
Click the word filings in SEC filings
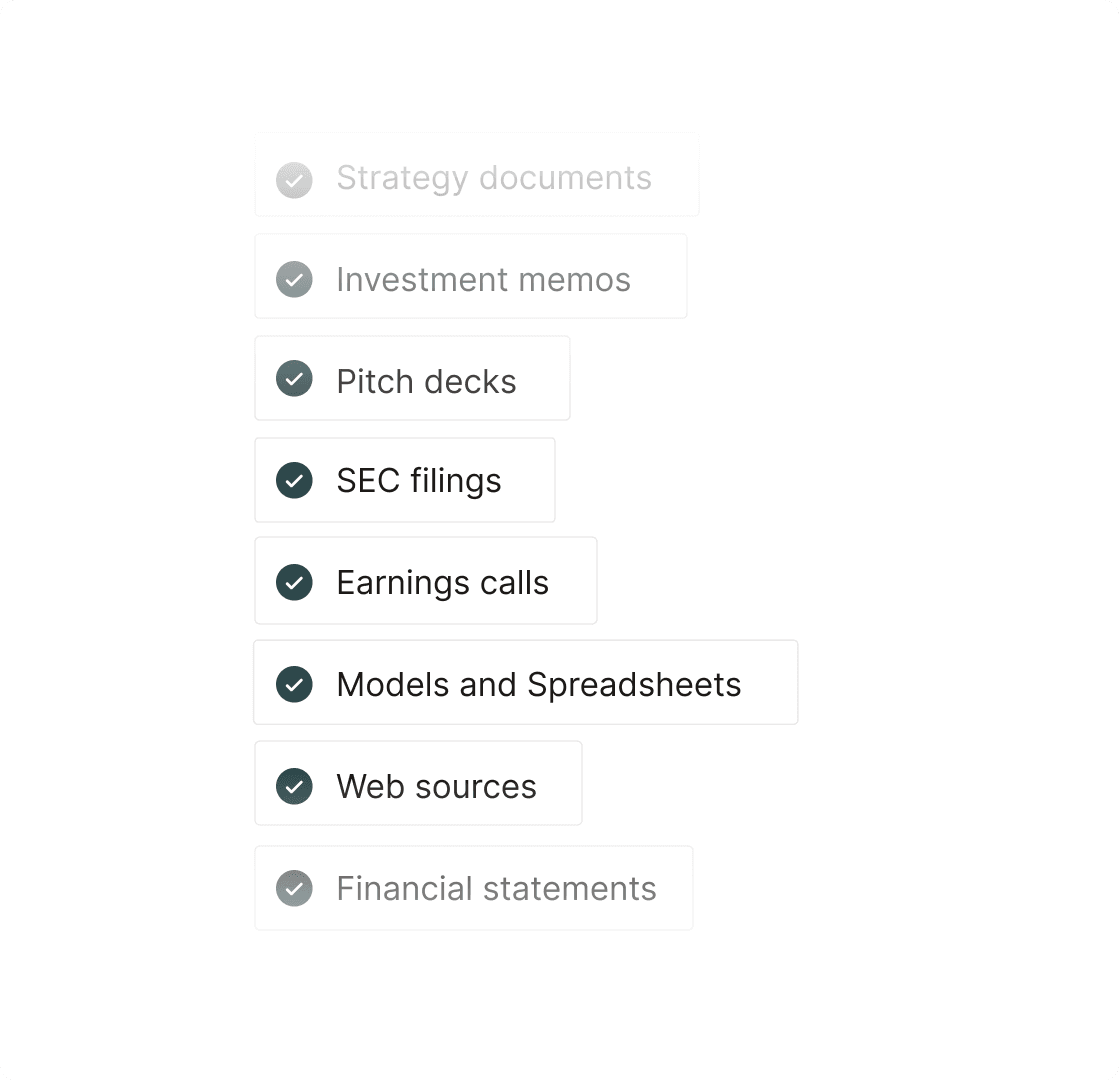click(455, 481)
